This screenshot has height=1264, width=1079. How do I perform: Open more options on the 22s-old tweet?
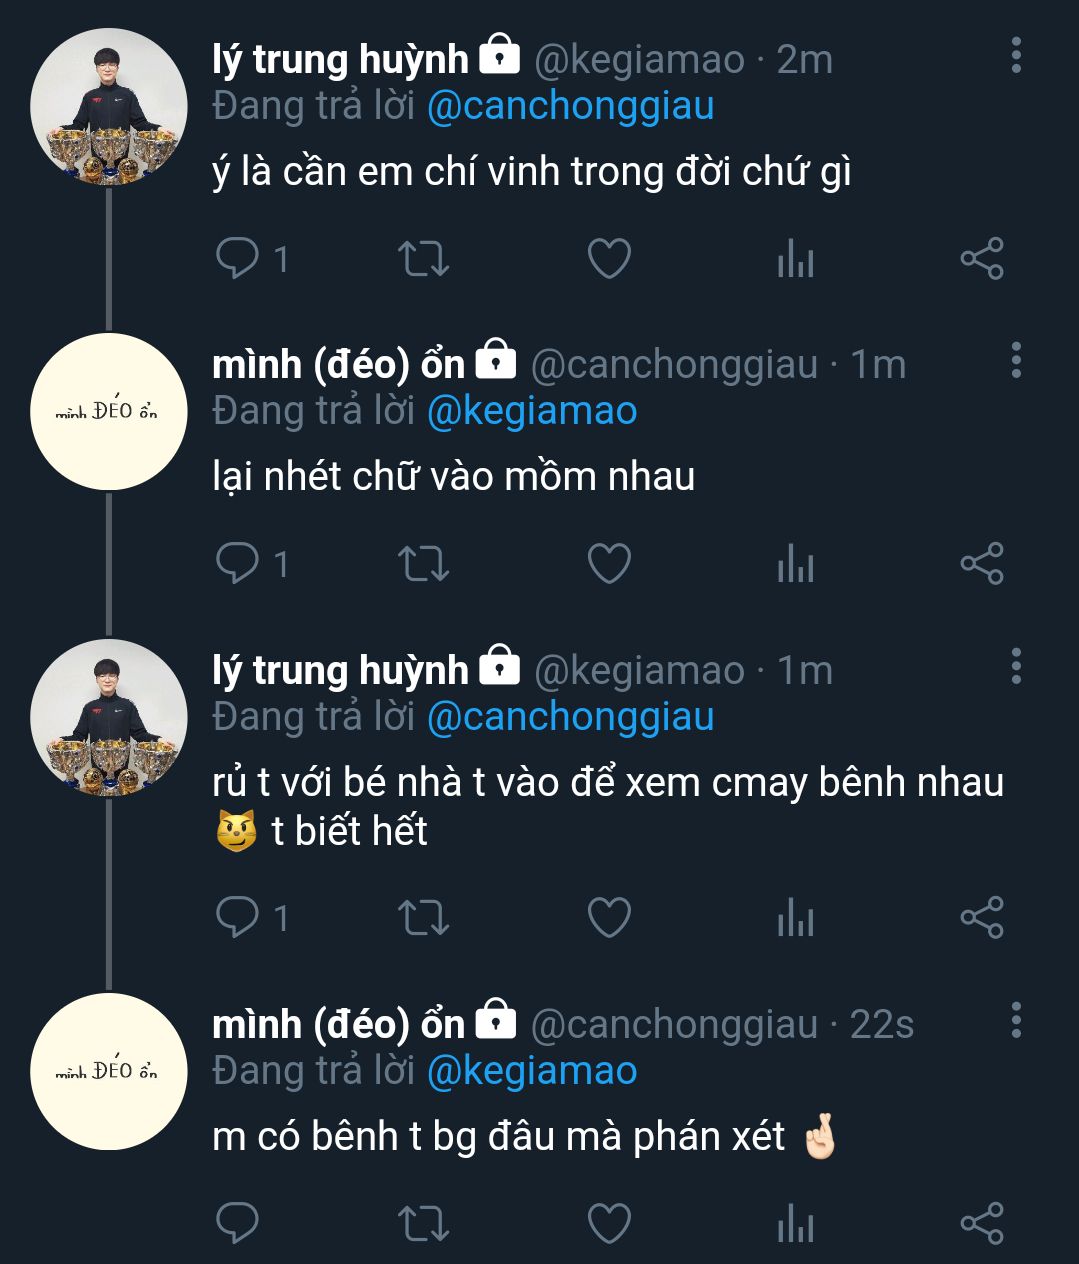(x=1016, y=1020)
